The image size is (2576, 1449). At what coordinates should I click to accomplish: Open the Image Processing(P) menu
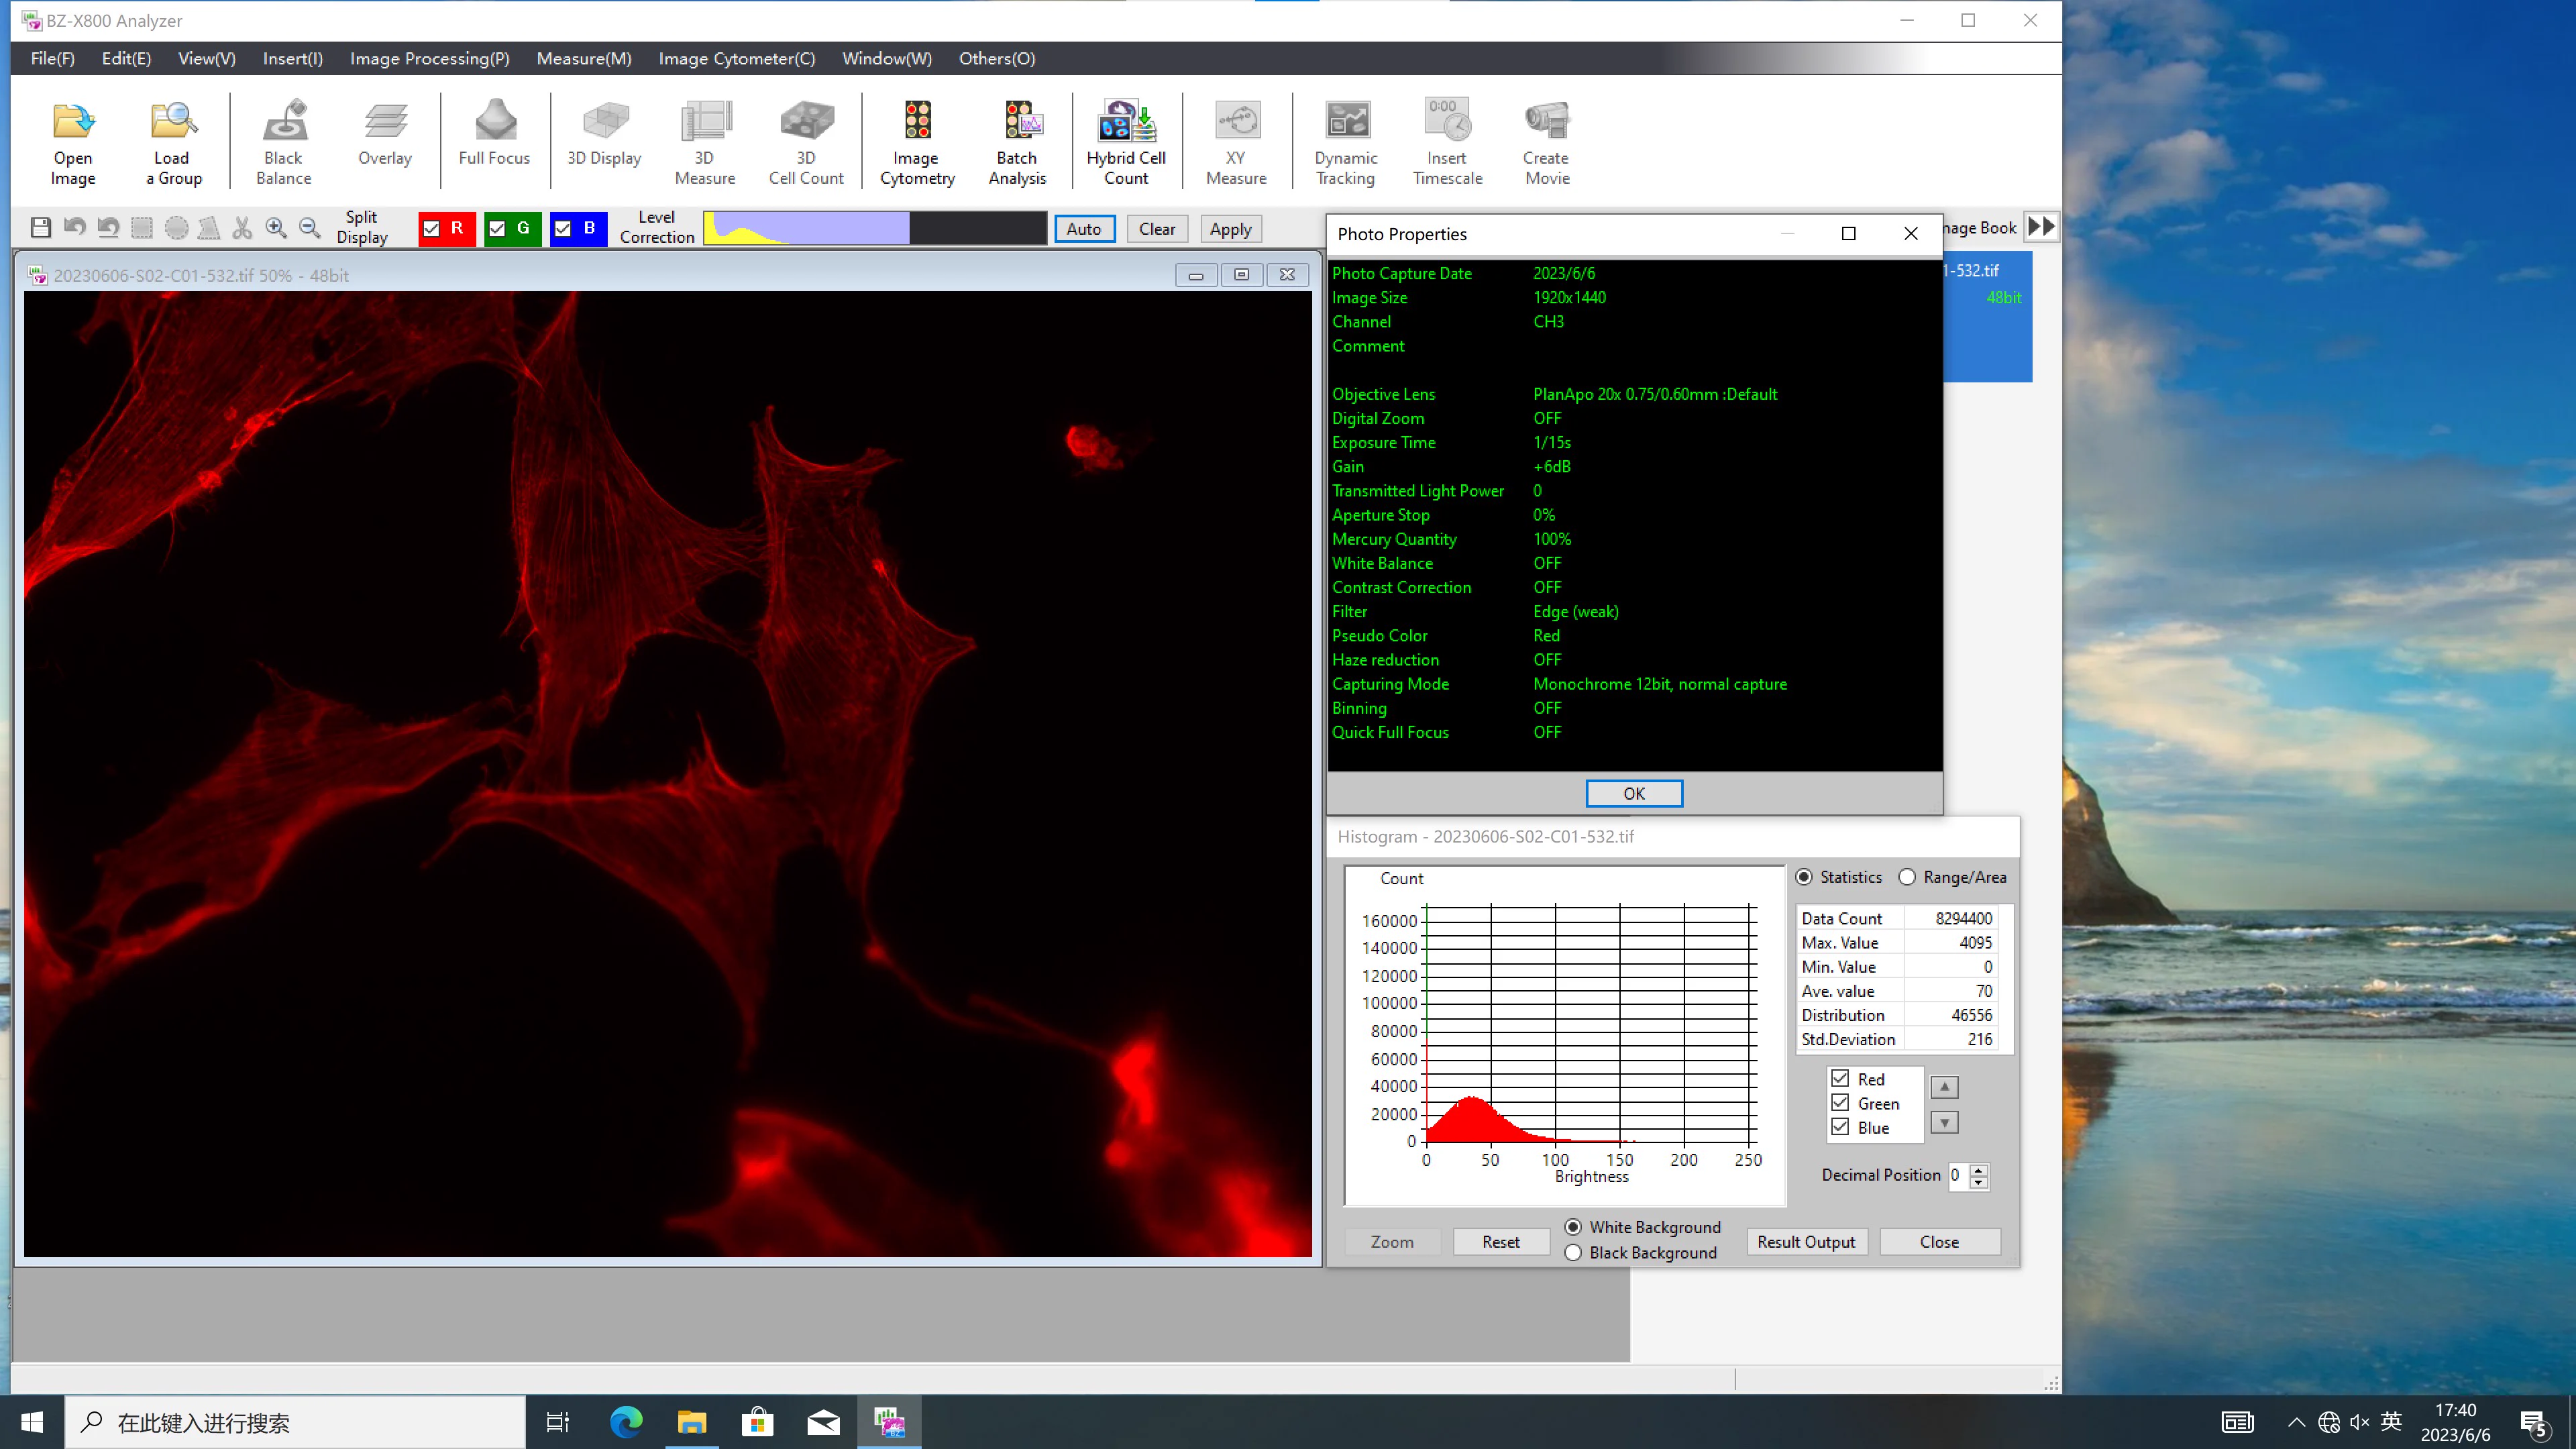(x=430, y=58)
